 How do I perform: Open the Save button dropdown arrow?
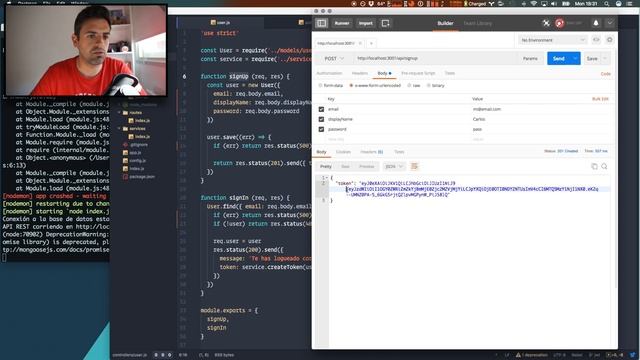click(605, 58)
